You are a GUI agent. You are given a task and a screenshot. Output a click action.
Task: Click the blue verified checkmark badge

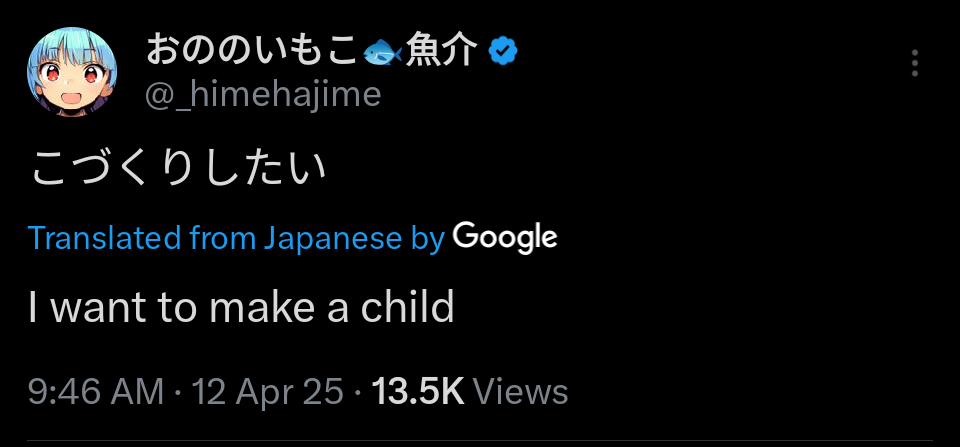503,49
